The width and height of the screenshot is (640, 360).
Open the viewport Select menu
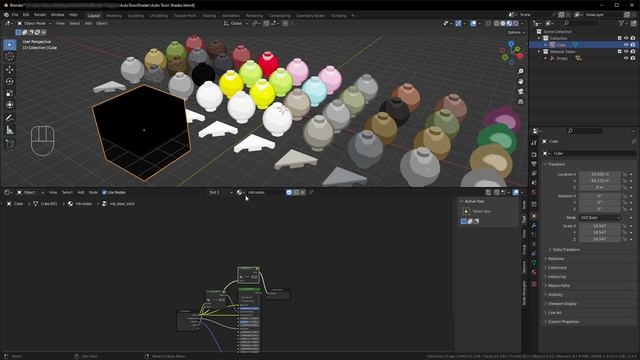(75, 23)
